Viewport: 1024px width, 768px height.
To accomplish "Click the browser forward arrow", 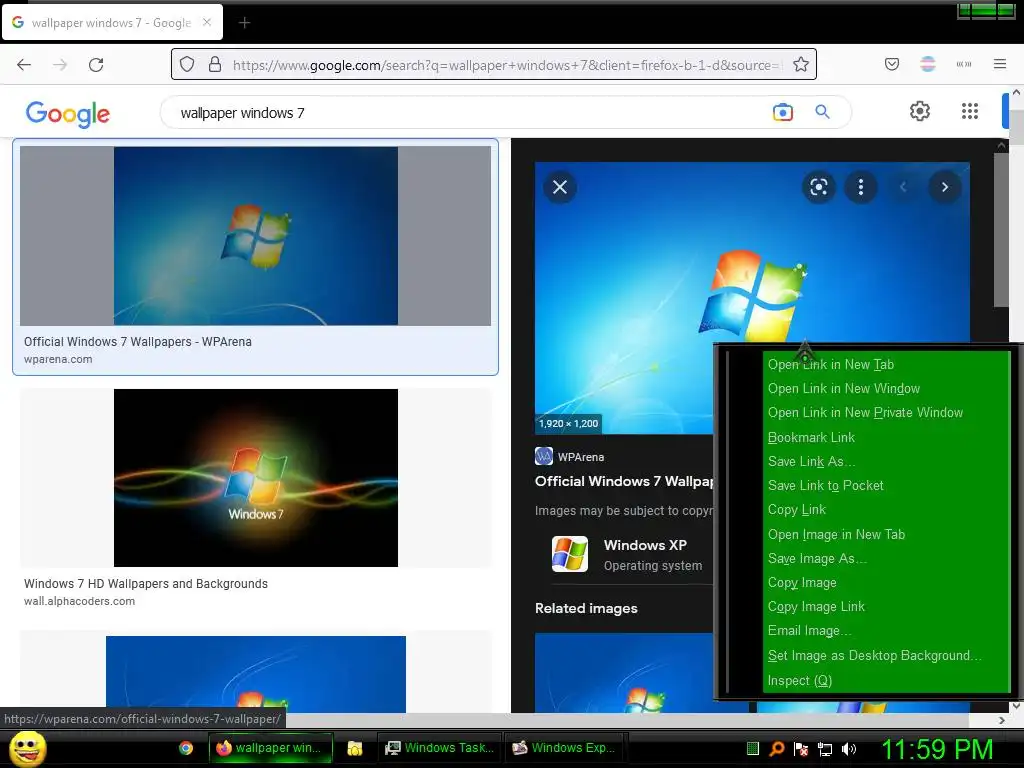I will pyautogui.click(x=60, y=64).
